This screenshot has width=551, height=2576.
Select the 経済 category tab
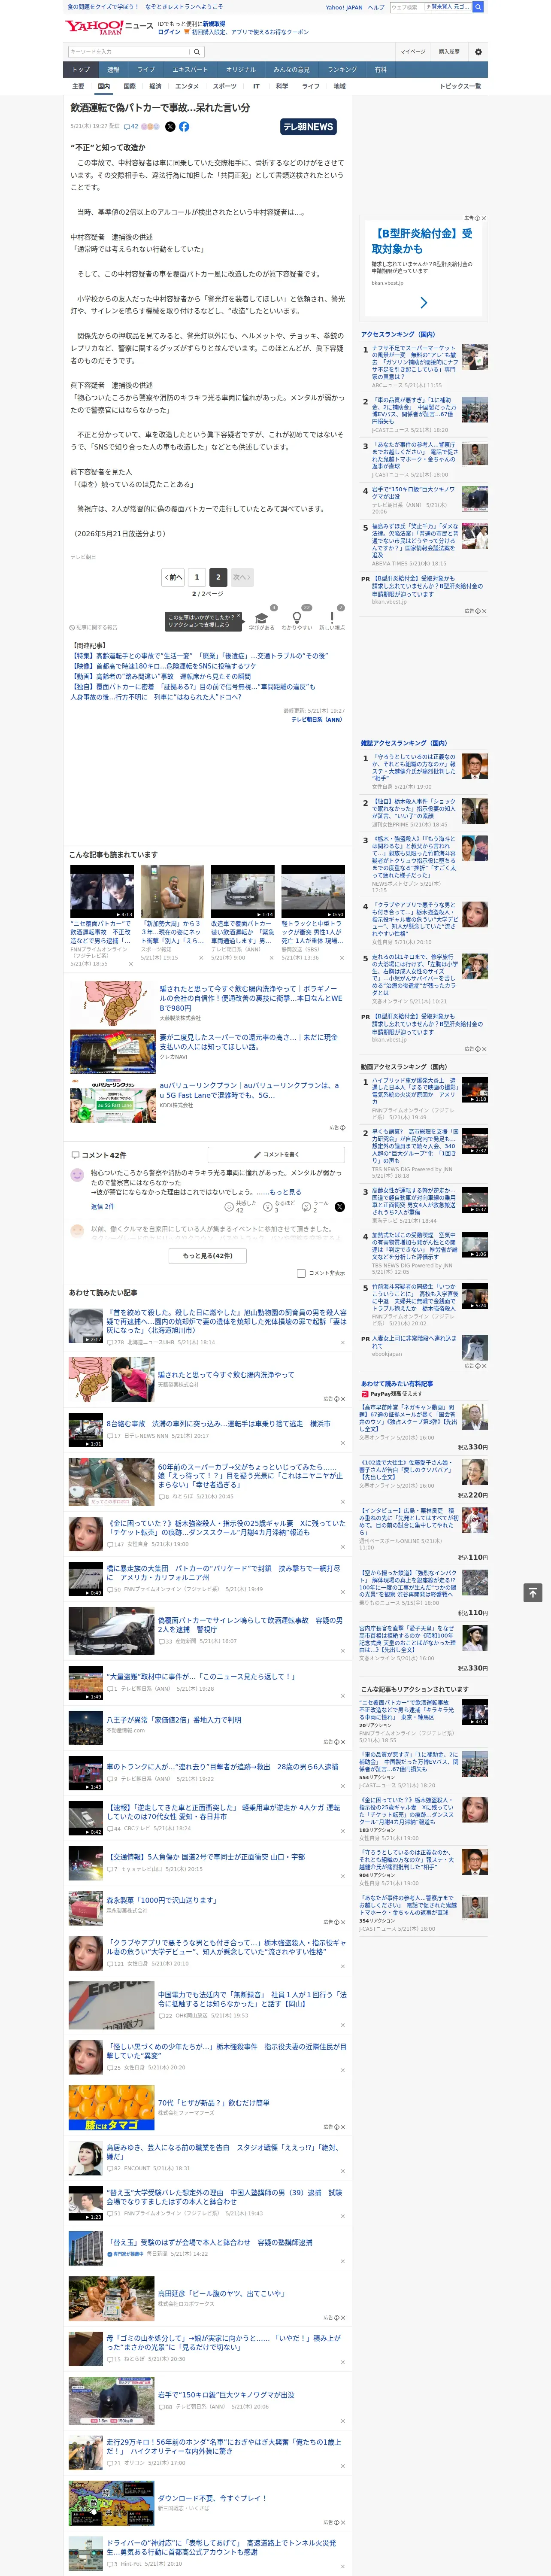(155, 86)
